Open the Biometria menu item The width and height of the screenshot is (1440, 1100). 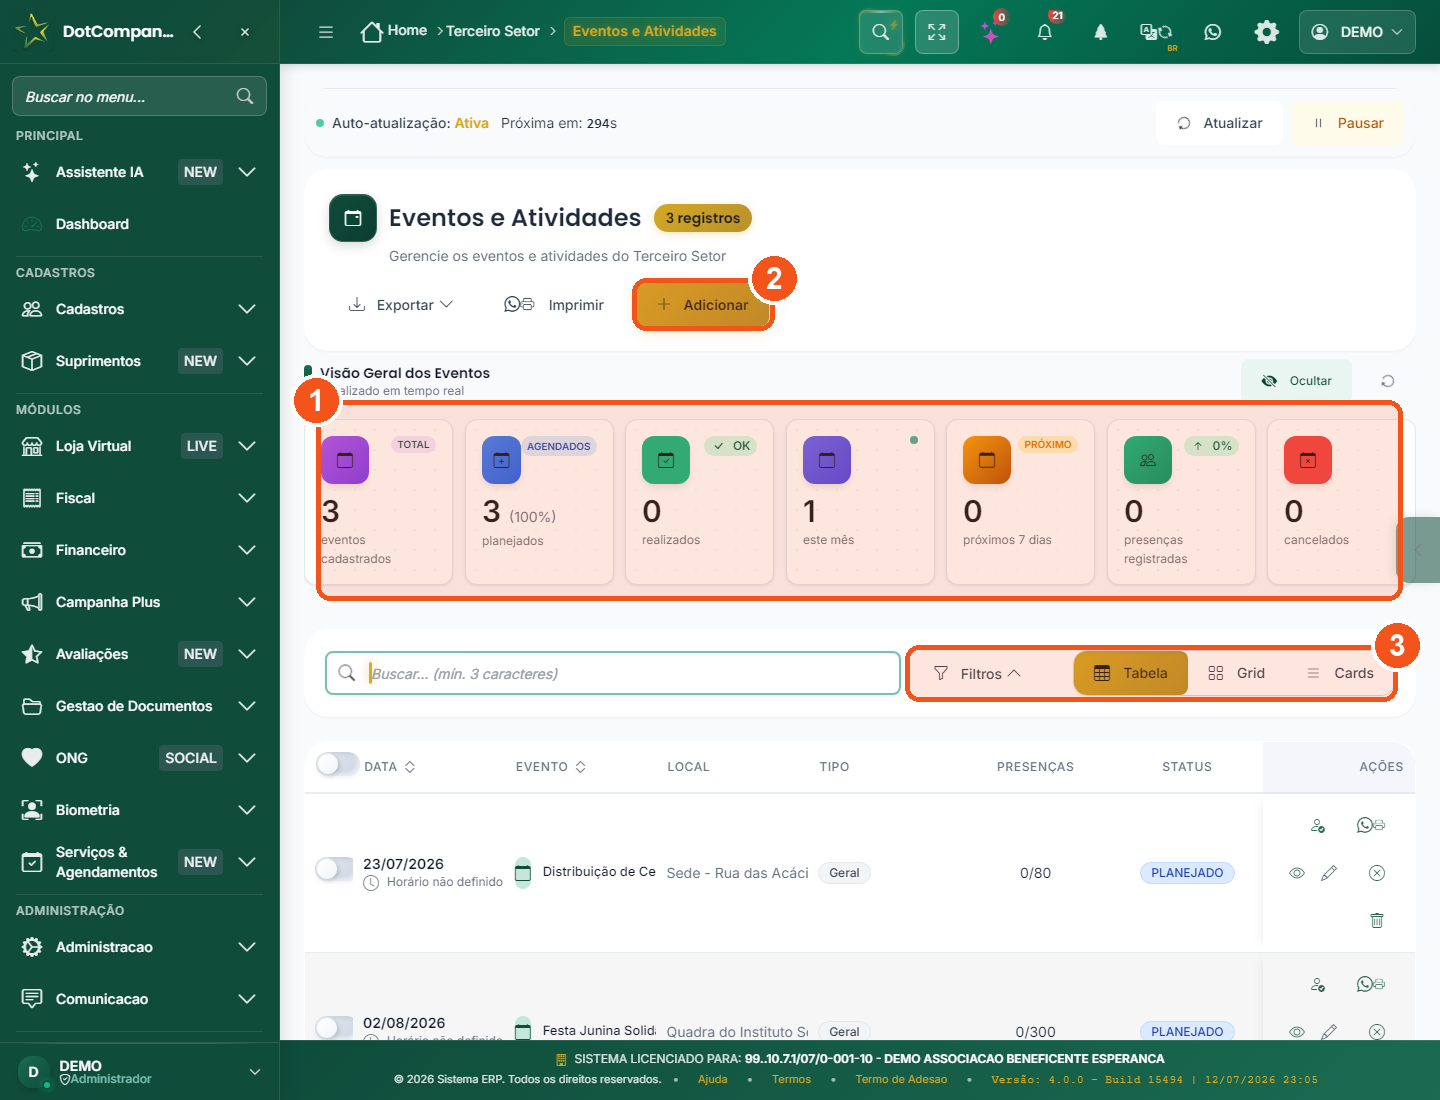click(x=139, y=810)
